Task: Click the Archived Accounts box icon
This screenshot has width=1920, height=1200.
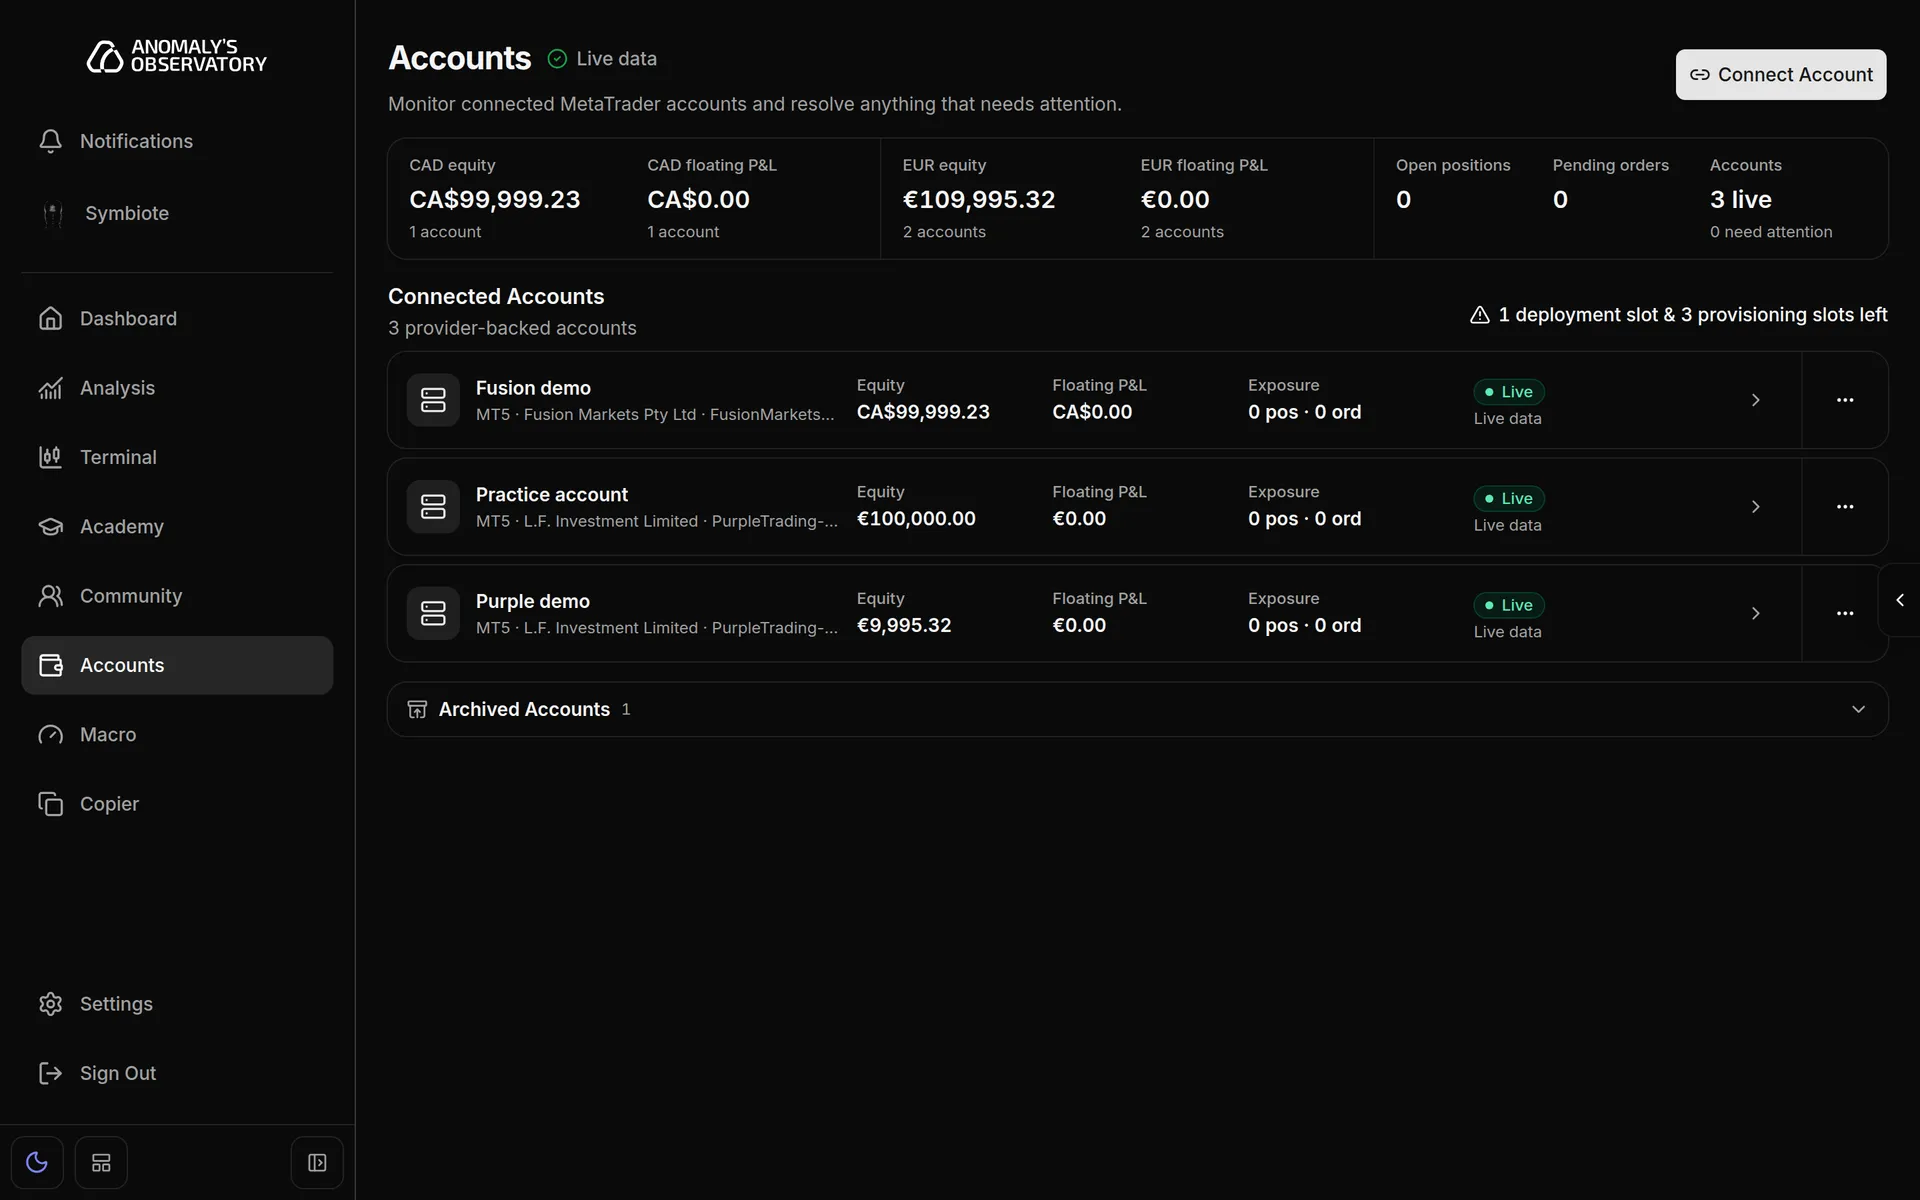Action: click(x=417, y=709)
